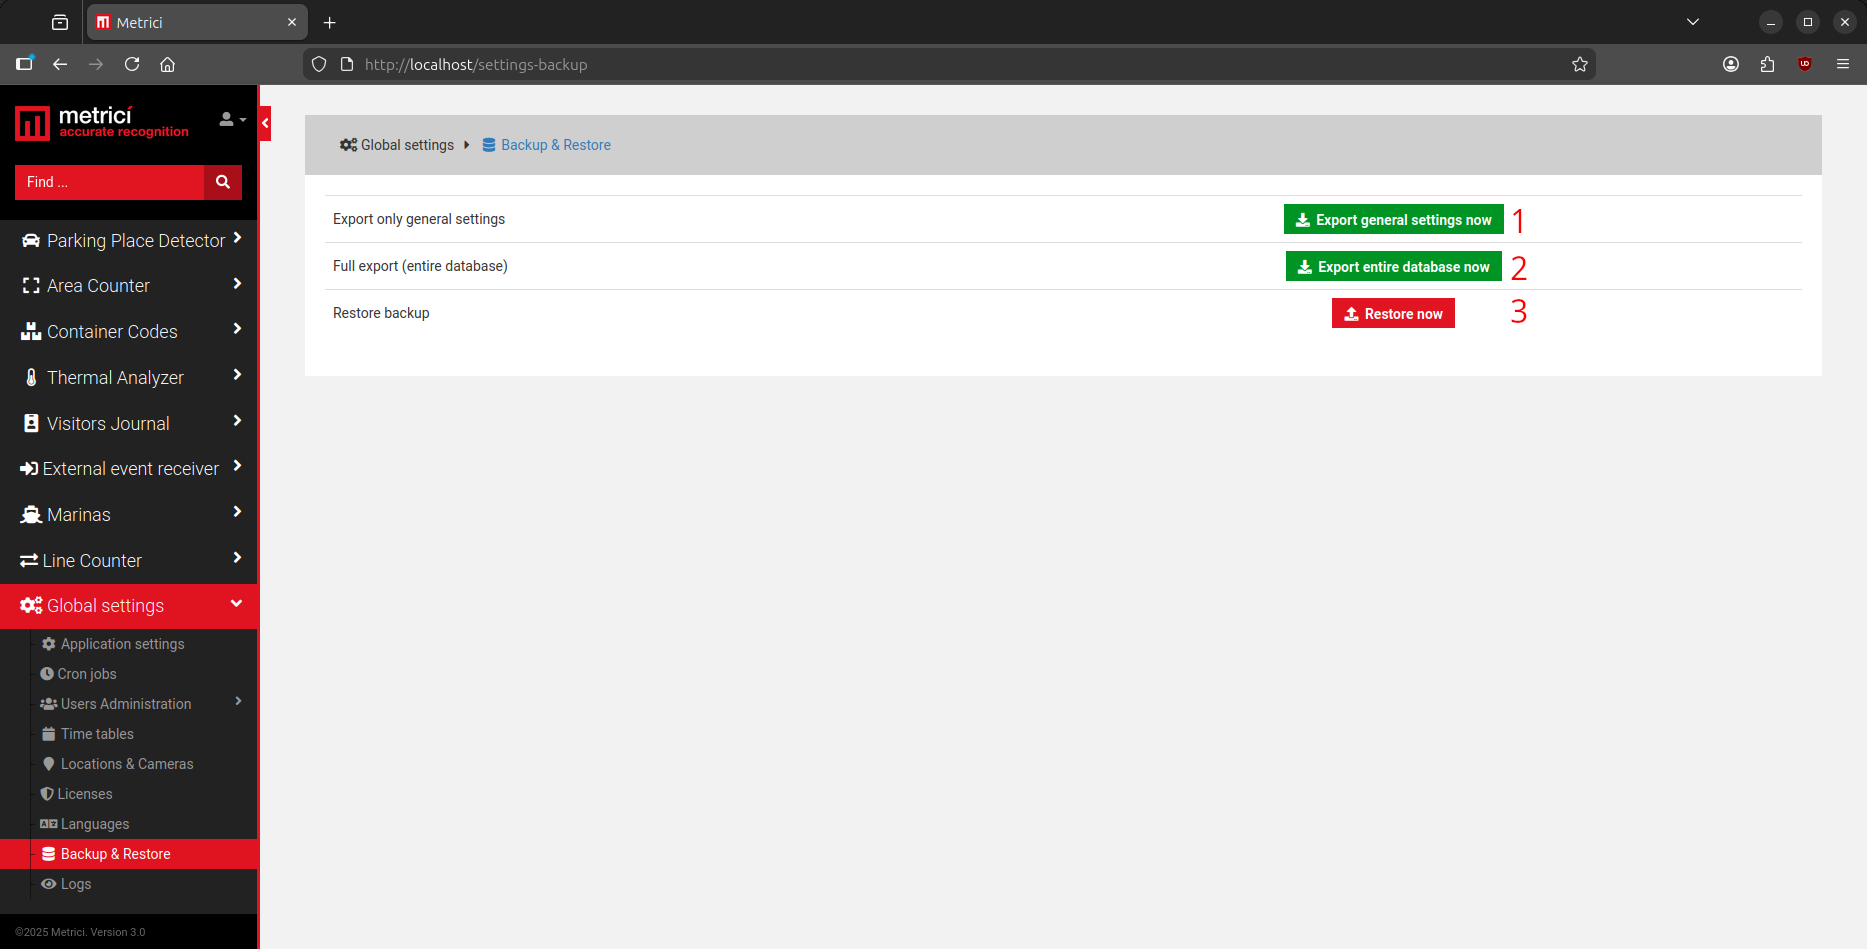Click the Line Counter arrows icon
The height and width of the screenshot is (949, 1867).
coord(29,561)
